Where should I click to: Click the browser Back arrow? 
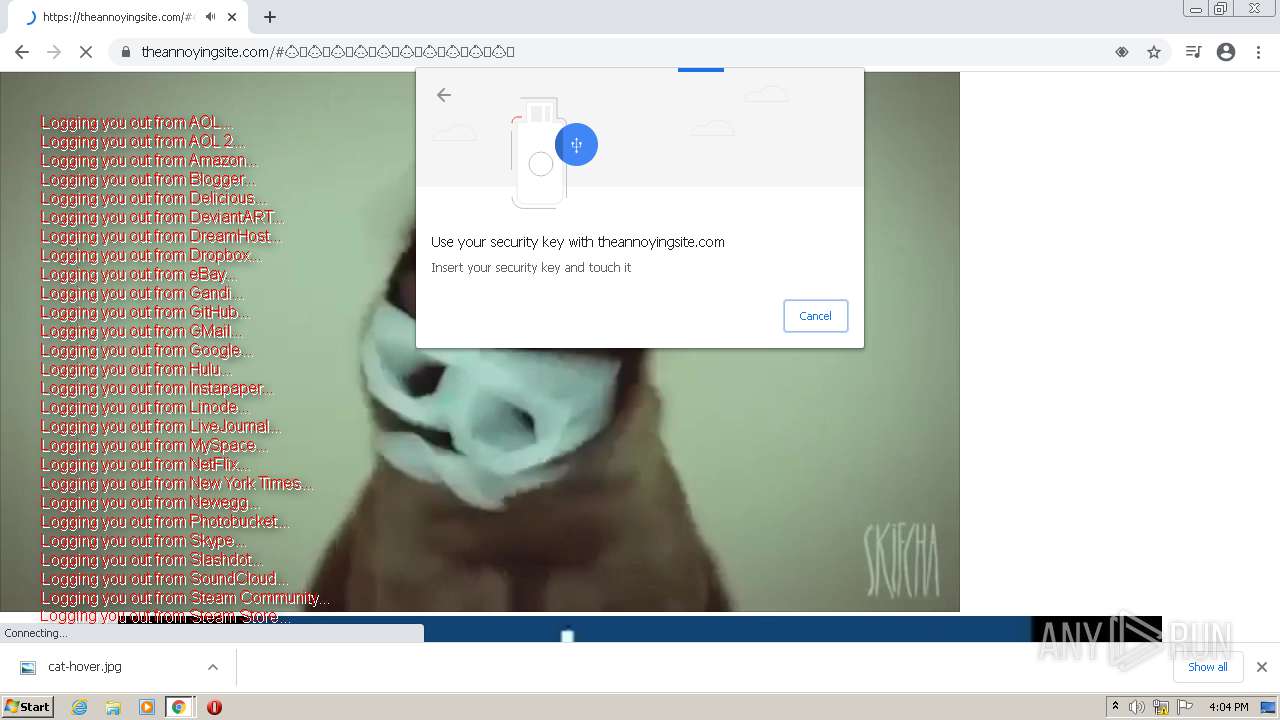point(22,52)
